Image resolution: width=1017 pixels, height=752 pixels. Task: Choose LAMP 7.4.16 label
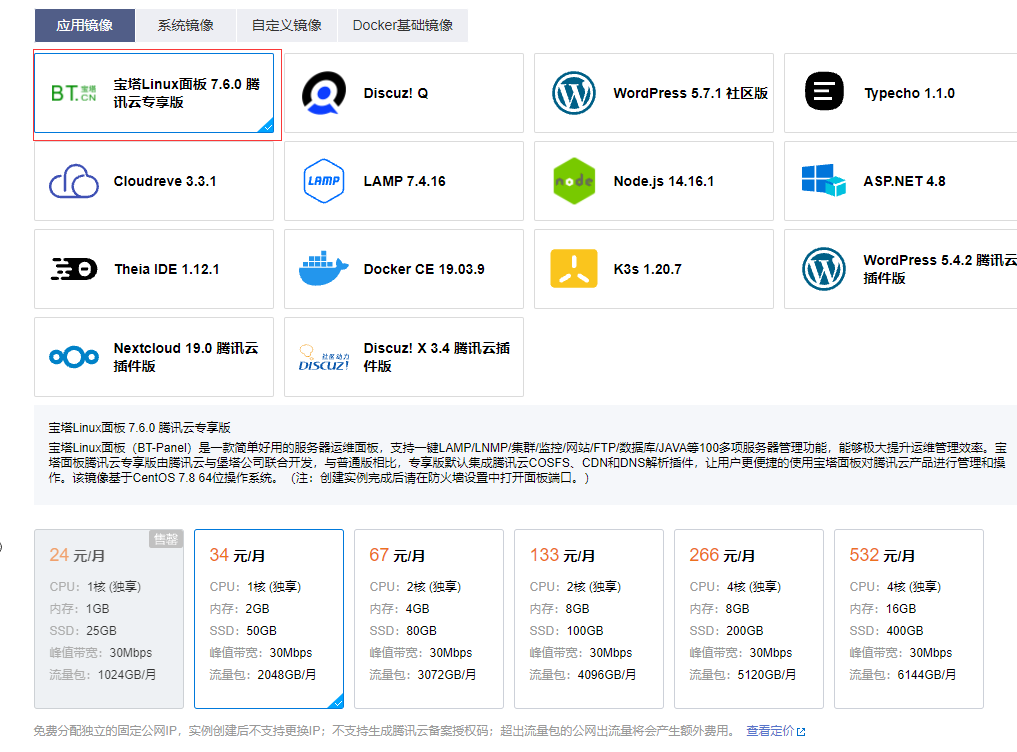point(405,181)
